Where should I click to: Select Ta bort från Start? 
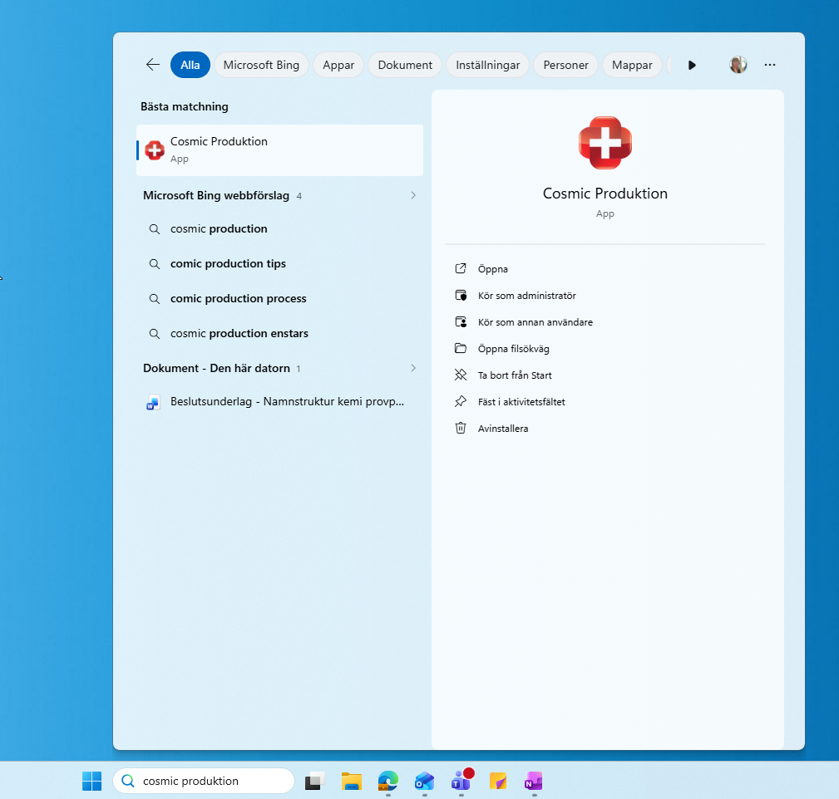coord(514,375)
